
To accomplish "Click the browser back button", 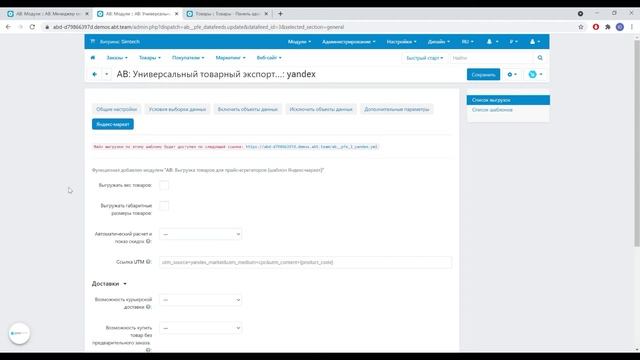I will [x=8, y=27].
